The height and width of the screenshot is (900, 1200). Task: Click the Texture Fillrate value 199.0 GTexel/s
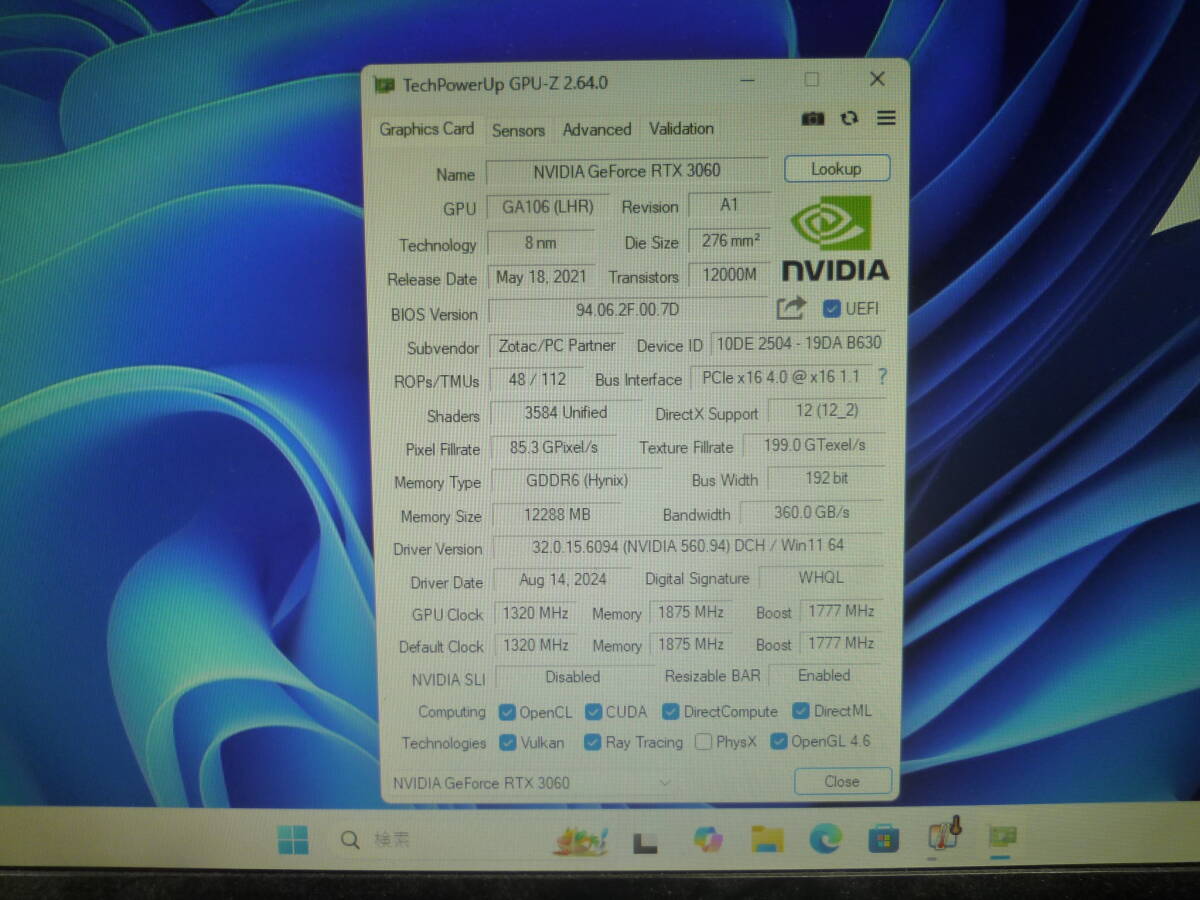(x=814, y=446)
